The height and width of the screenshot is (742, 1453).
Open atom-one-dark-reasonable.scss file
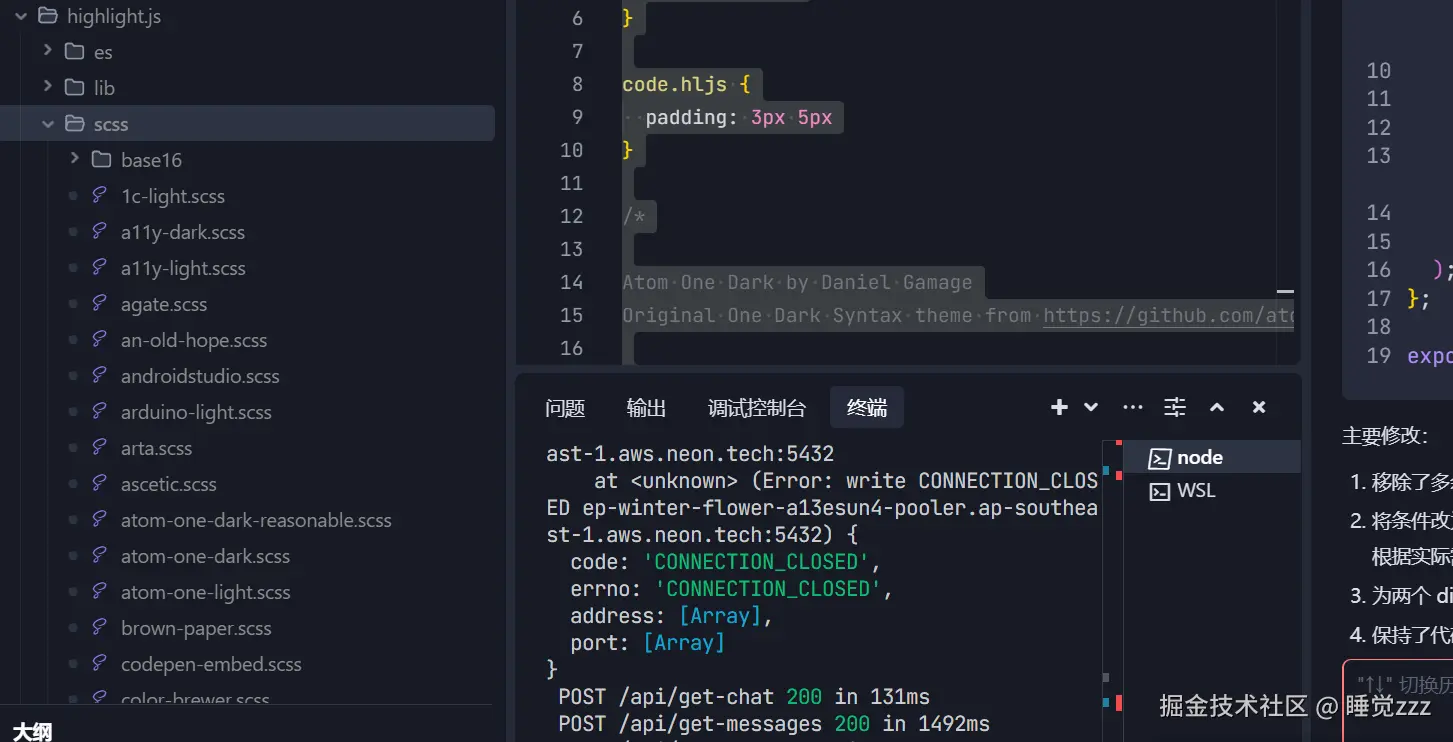(256, 520)
